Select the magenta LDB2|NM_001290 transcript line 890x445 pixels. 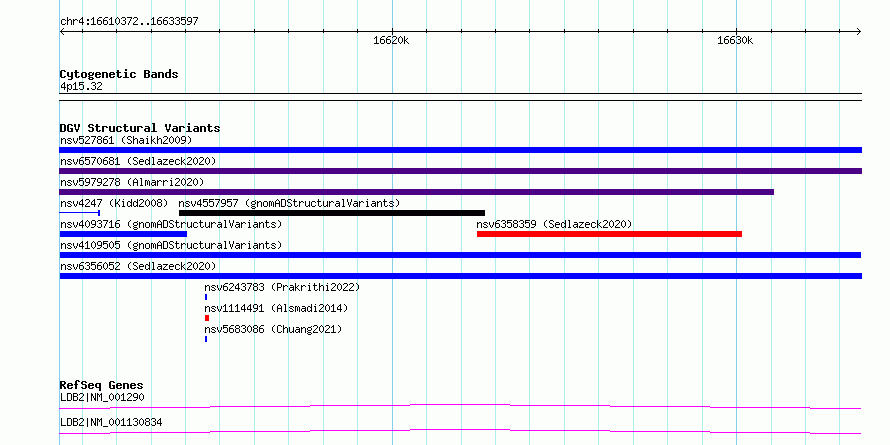[x=460, y=406]
